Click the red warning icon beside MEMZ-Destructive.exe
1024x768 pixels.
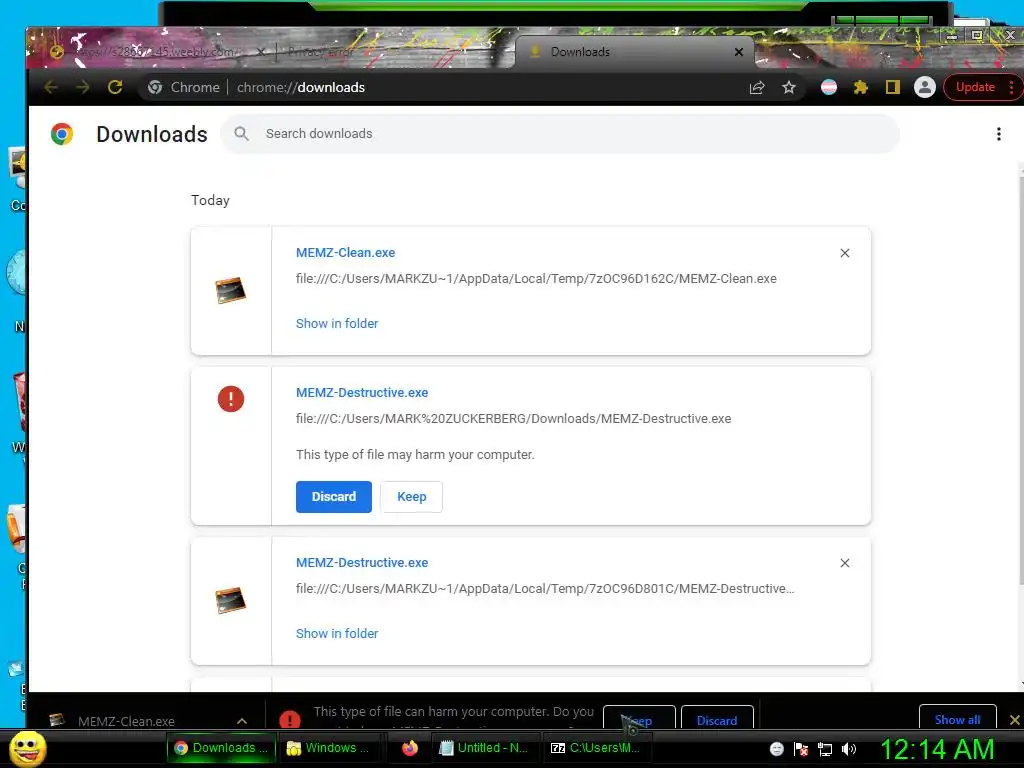[x=231, y=398]
